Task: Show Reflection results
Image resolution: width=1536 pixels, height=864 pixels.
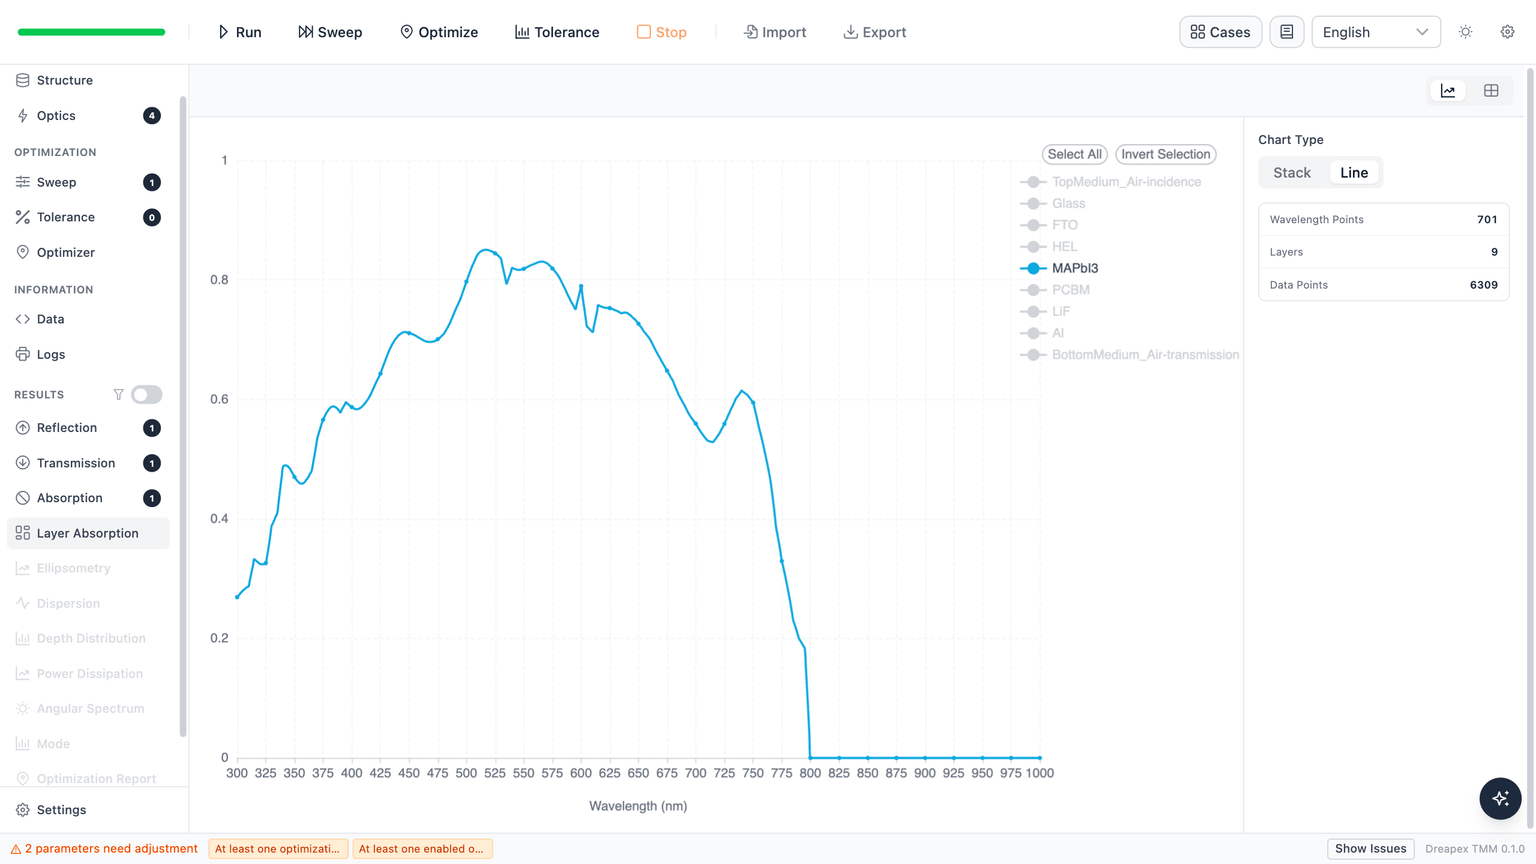Action: pos(88,428)
